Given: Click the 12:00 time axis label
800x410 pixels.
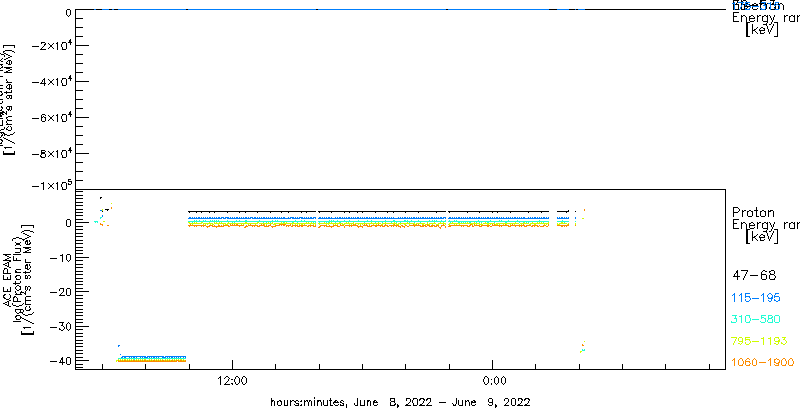Looking at the screenshot, I should tap(233, 381).
